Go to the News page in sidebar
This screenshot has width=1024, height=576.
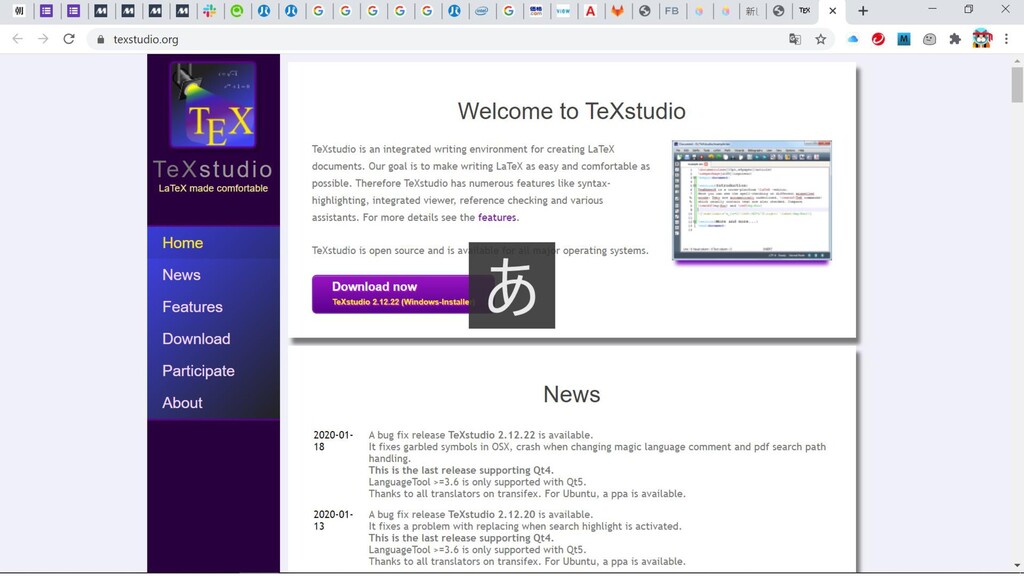(x=181, y=275)
